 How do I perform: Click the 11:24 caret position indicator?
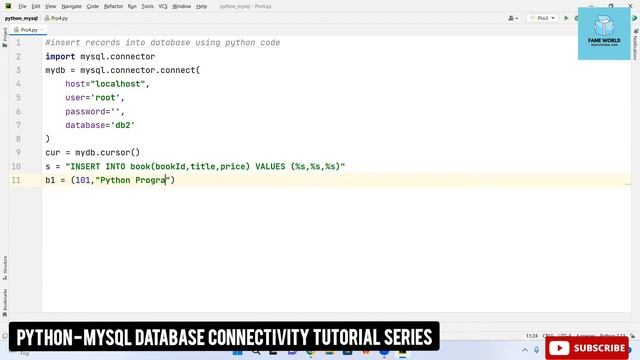tap(531, 336)
